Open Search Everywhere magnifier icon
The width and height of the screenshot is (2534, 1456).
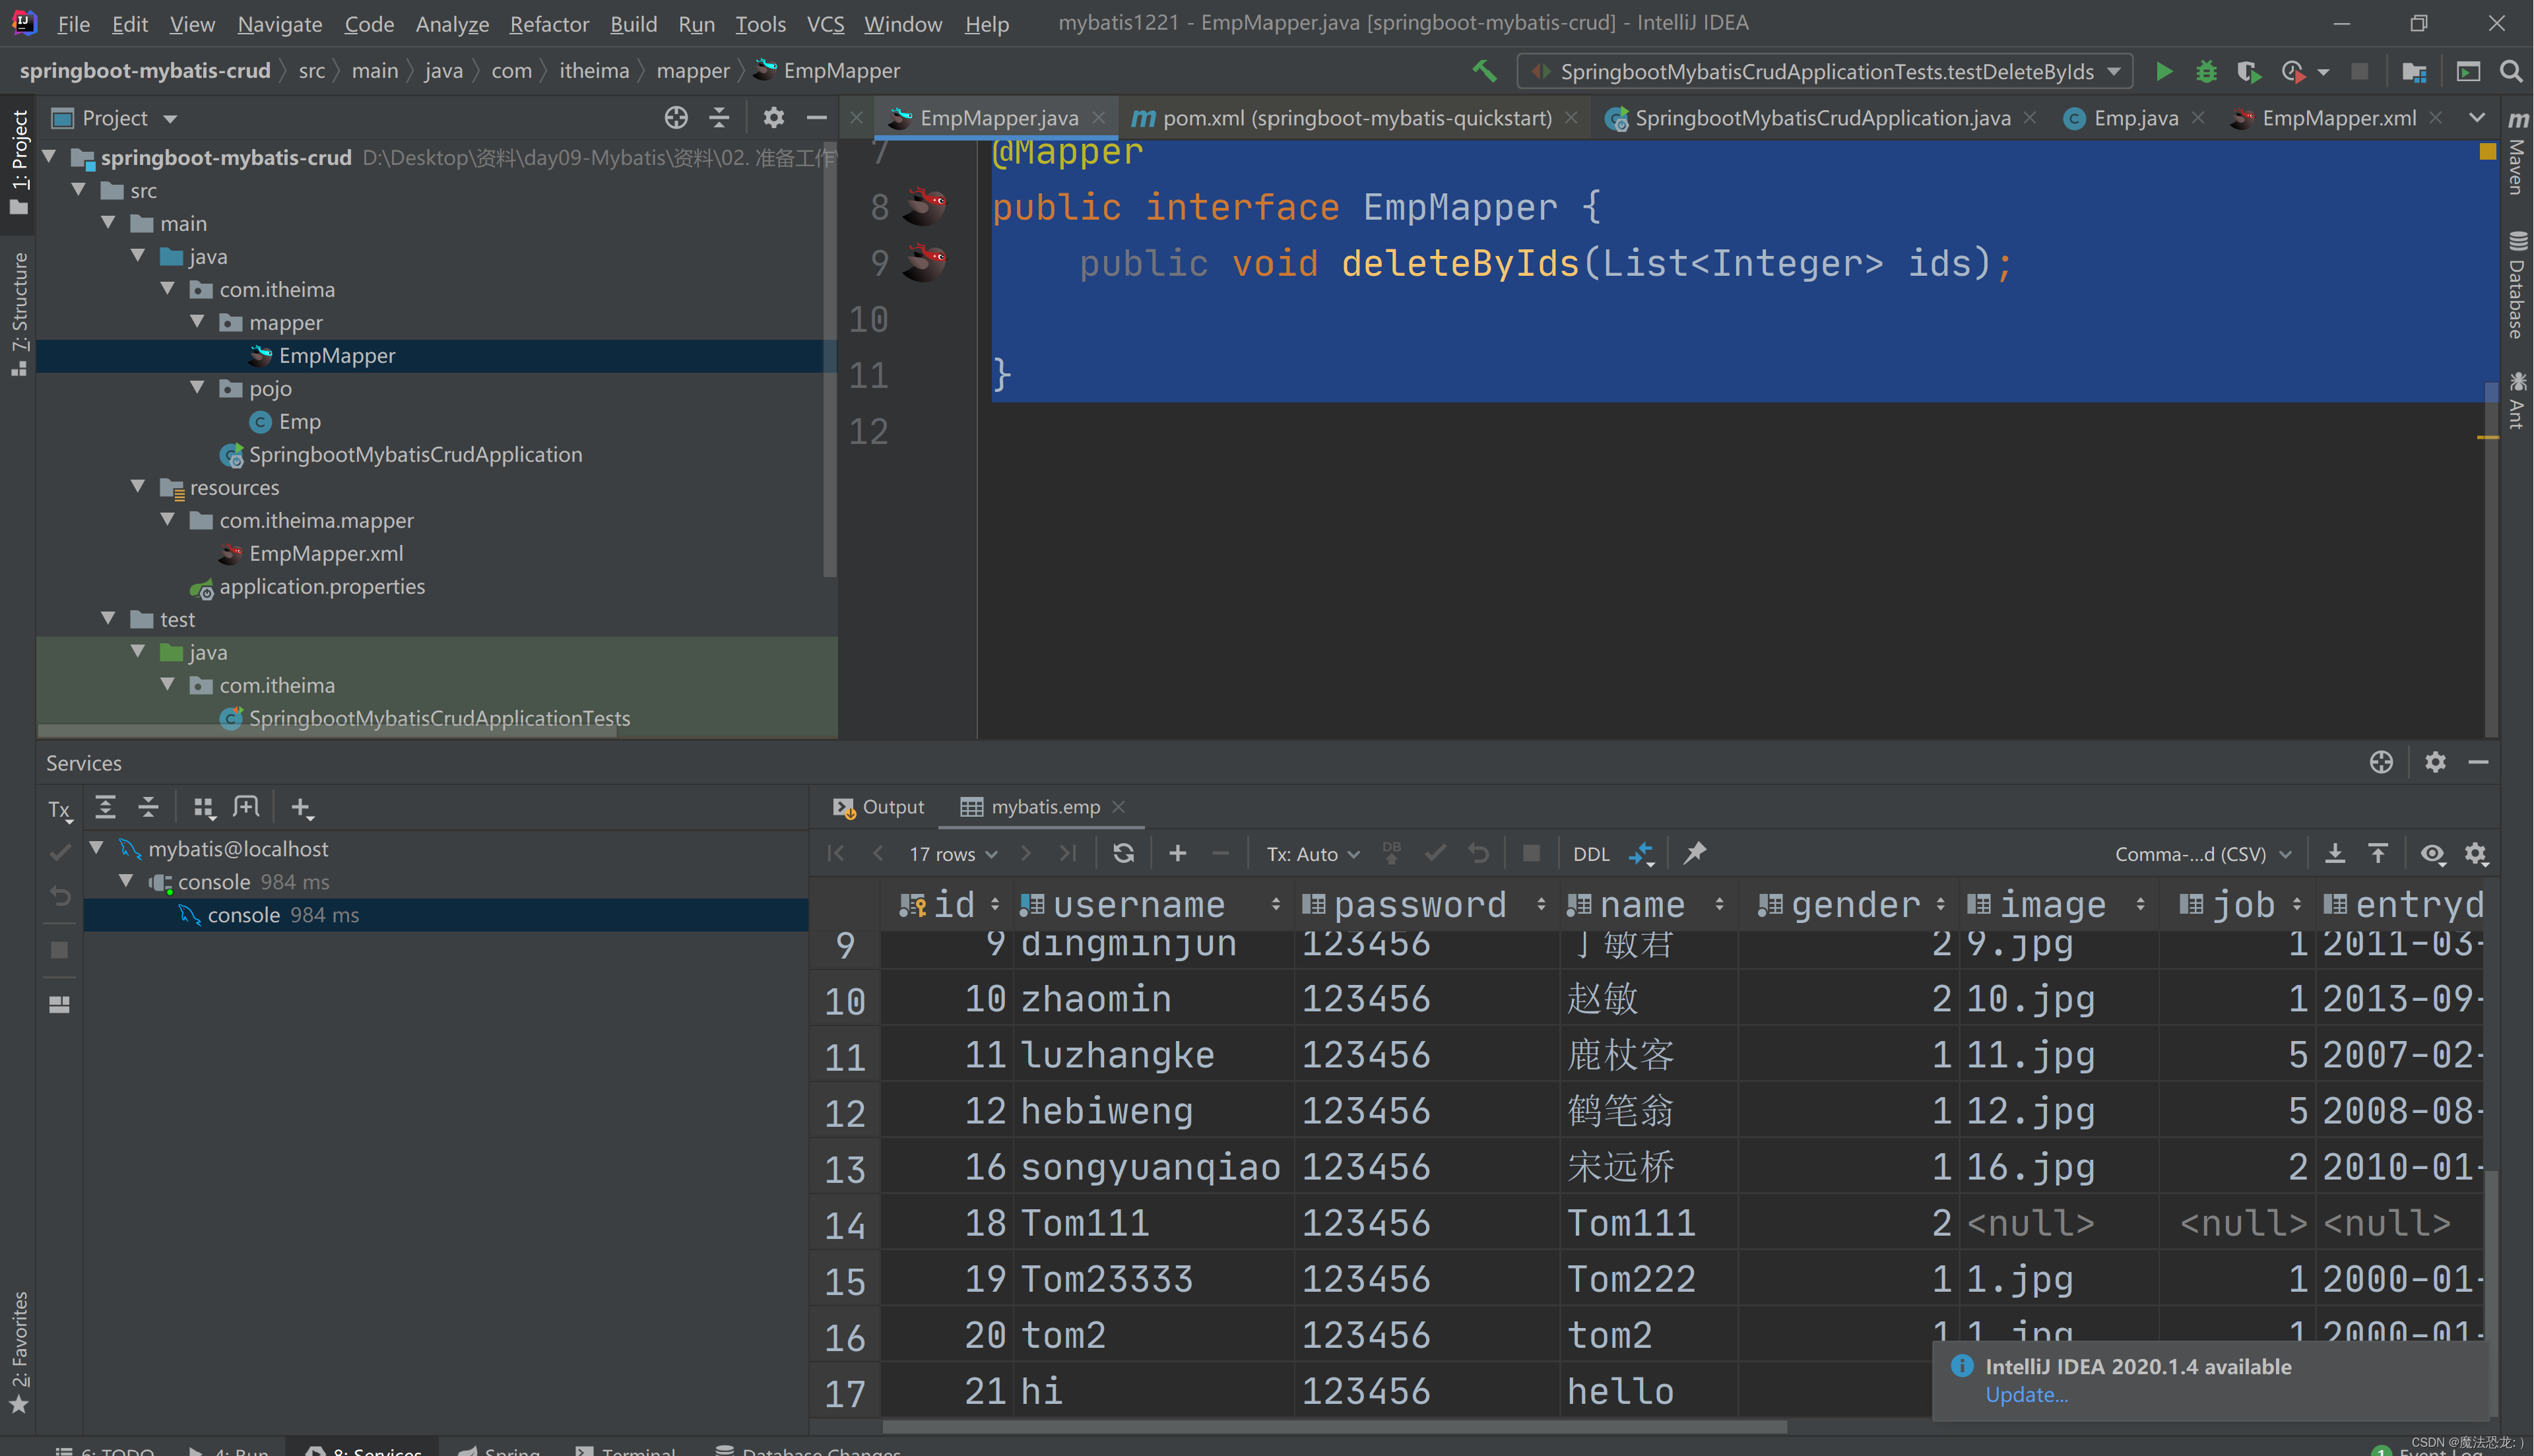[x=2510, y=71]
